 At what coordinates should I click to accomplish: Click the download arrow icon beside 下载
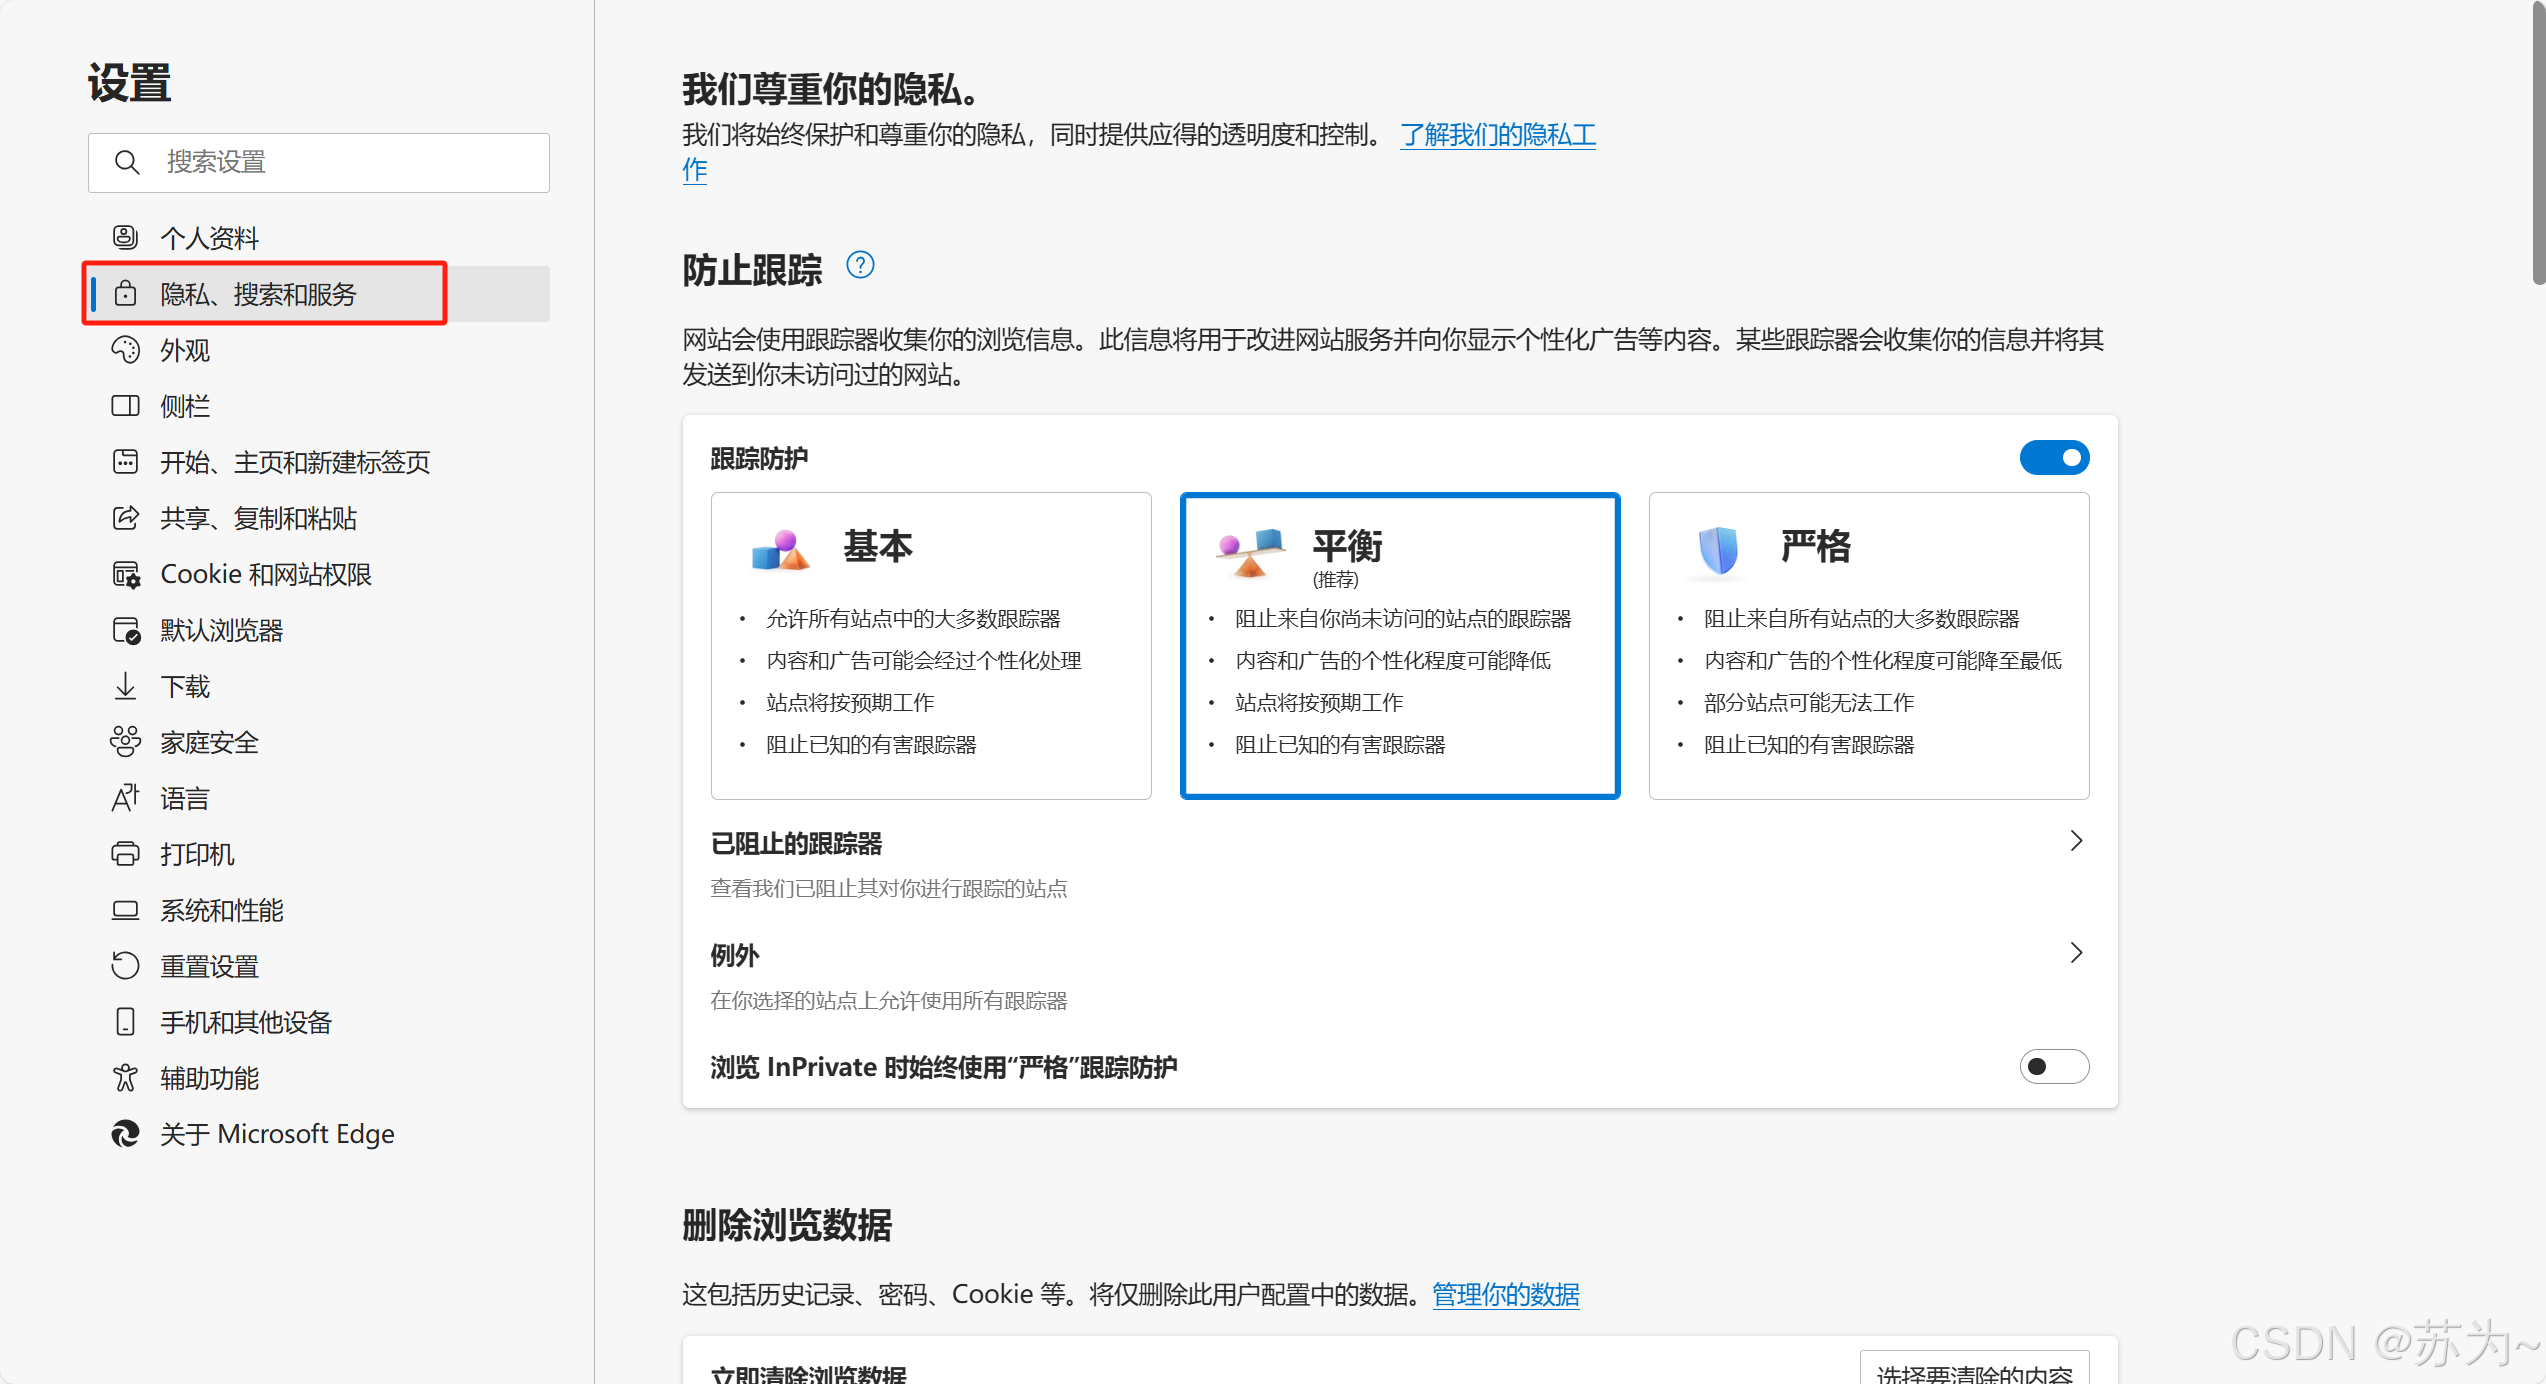pyautogui.click(x=125, y=686)
